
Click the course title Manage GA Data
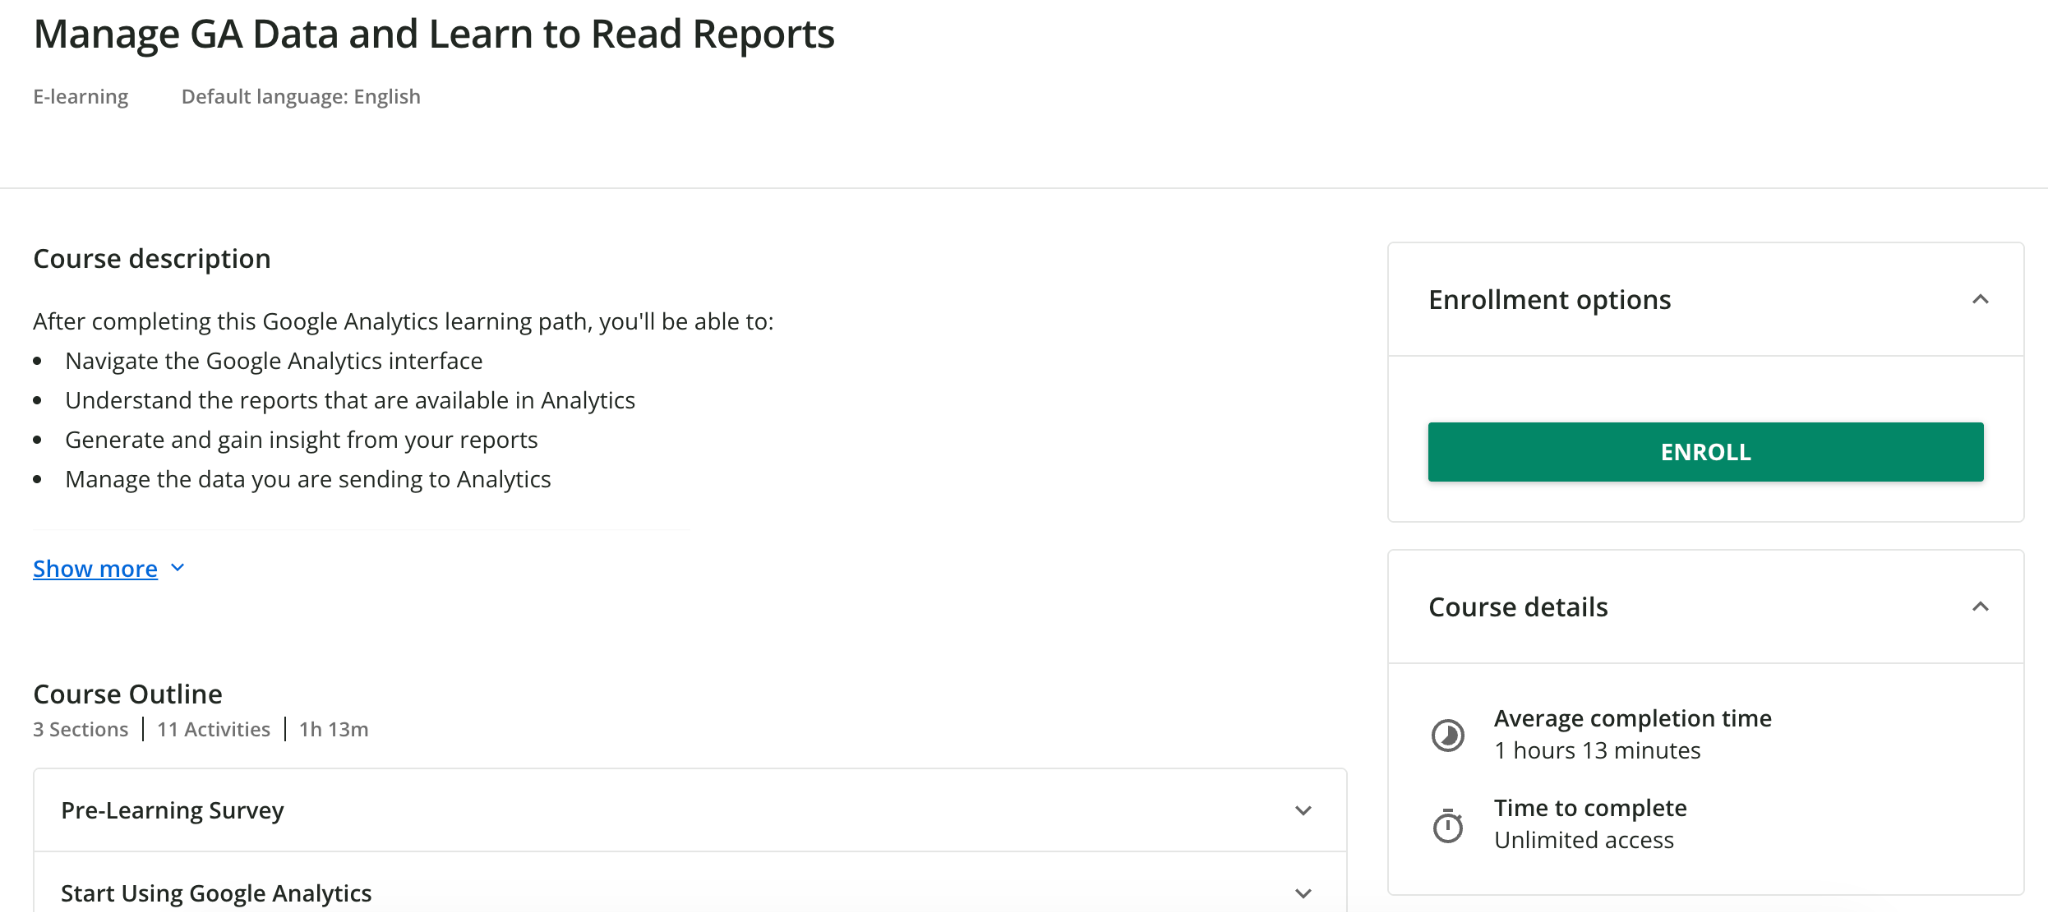pos(434,34)
